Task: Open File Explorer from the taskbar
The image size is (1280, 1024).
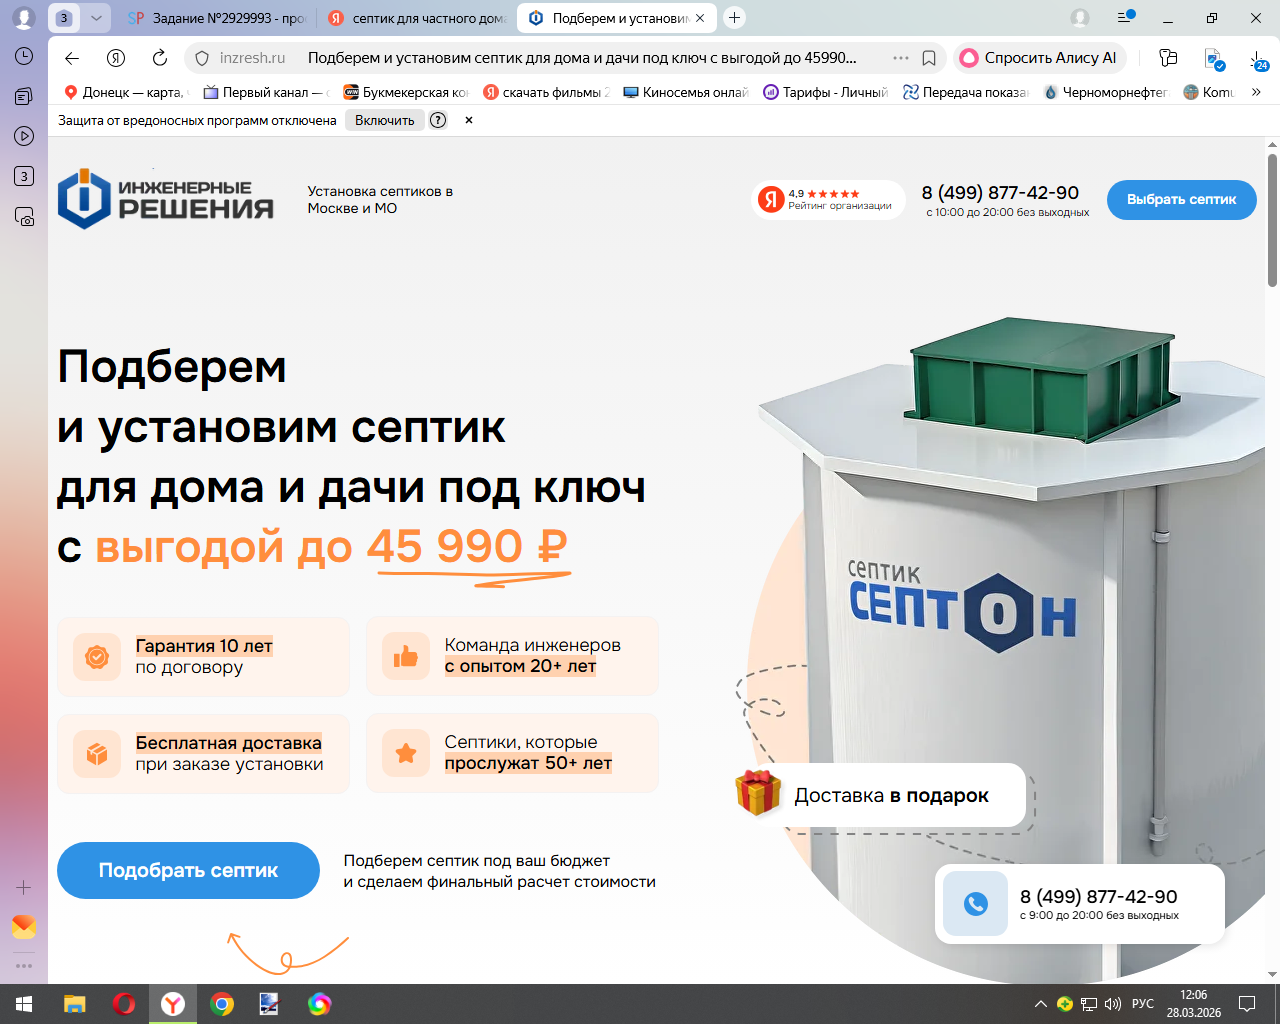Action: 75,1004
